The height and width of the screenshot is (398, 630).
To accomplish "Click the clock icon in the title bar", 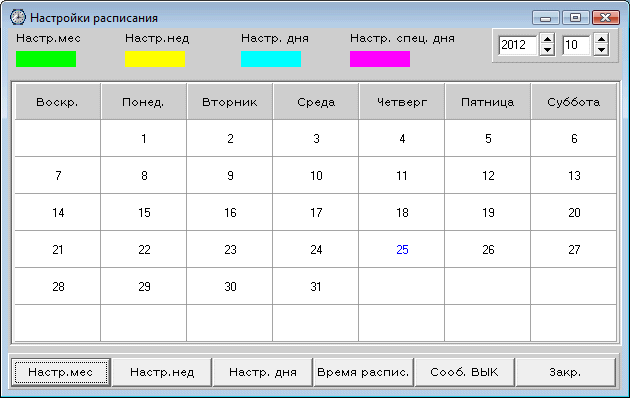I will (17, 18).
